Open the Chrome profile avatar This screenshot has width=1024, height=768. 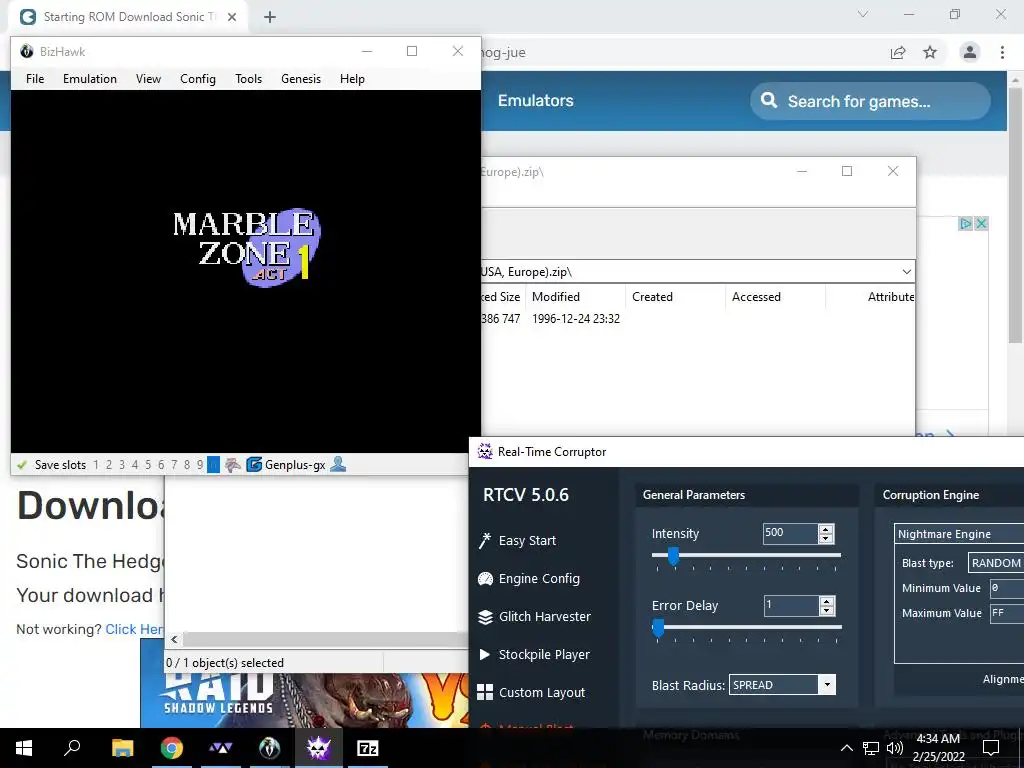[x=970, y=52]
